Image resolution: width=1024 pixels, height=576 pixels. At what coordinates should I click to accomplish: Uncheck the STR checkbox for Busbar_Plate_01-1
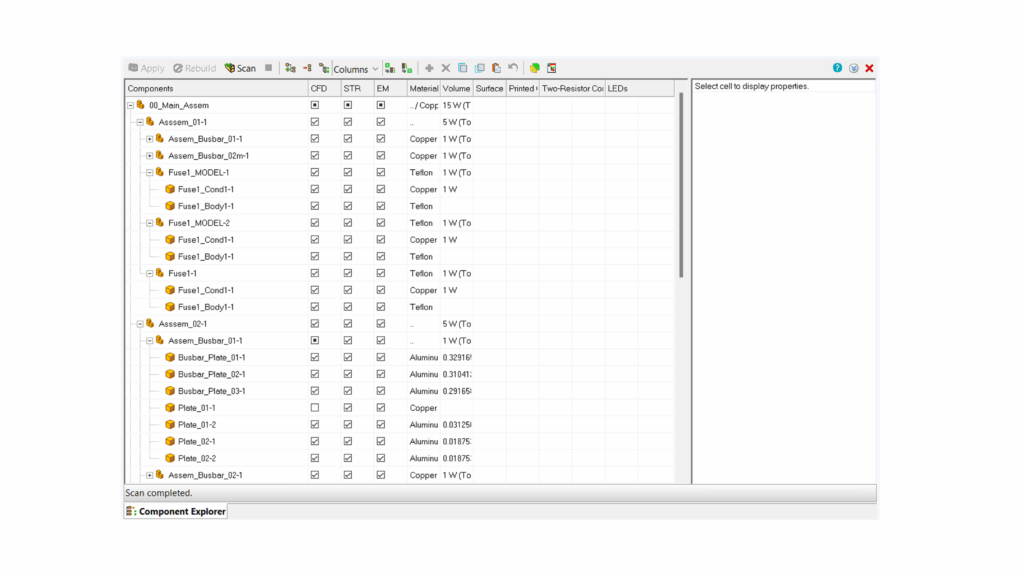click(348, 357)
